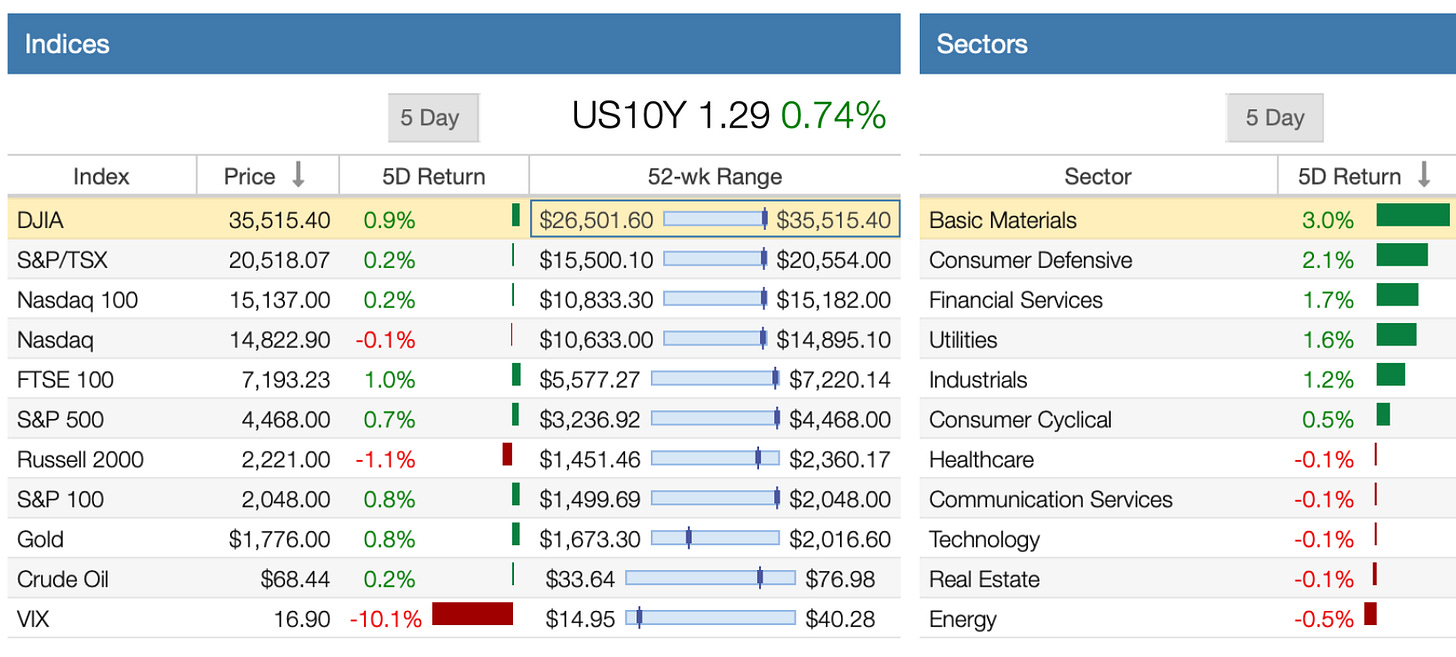
Task: Click the Sectors 5D Return sort arrow
Action: (1425, 176)
